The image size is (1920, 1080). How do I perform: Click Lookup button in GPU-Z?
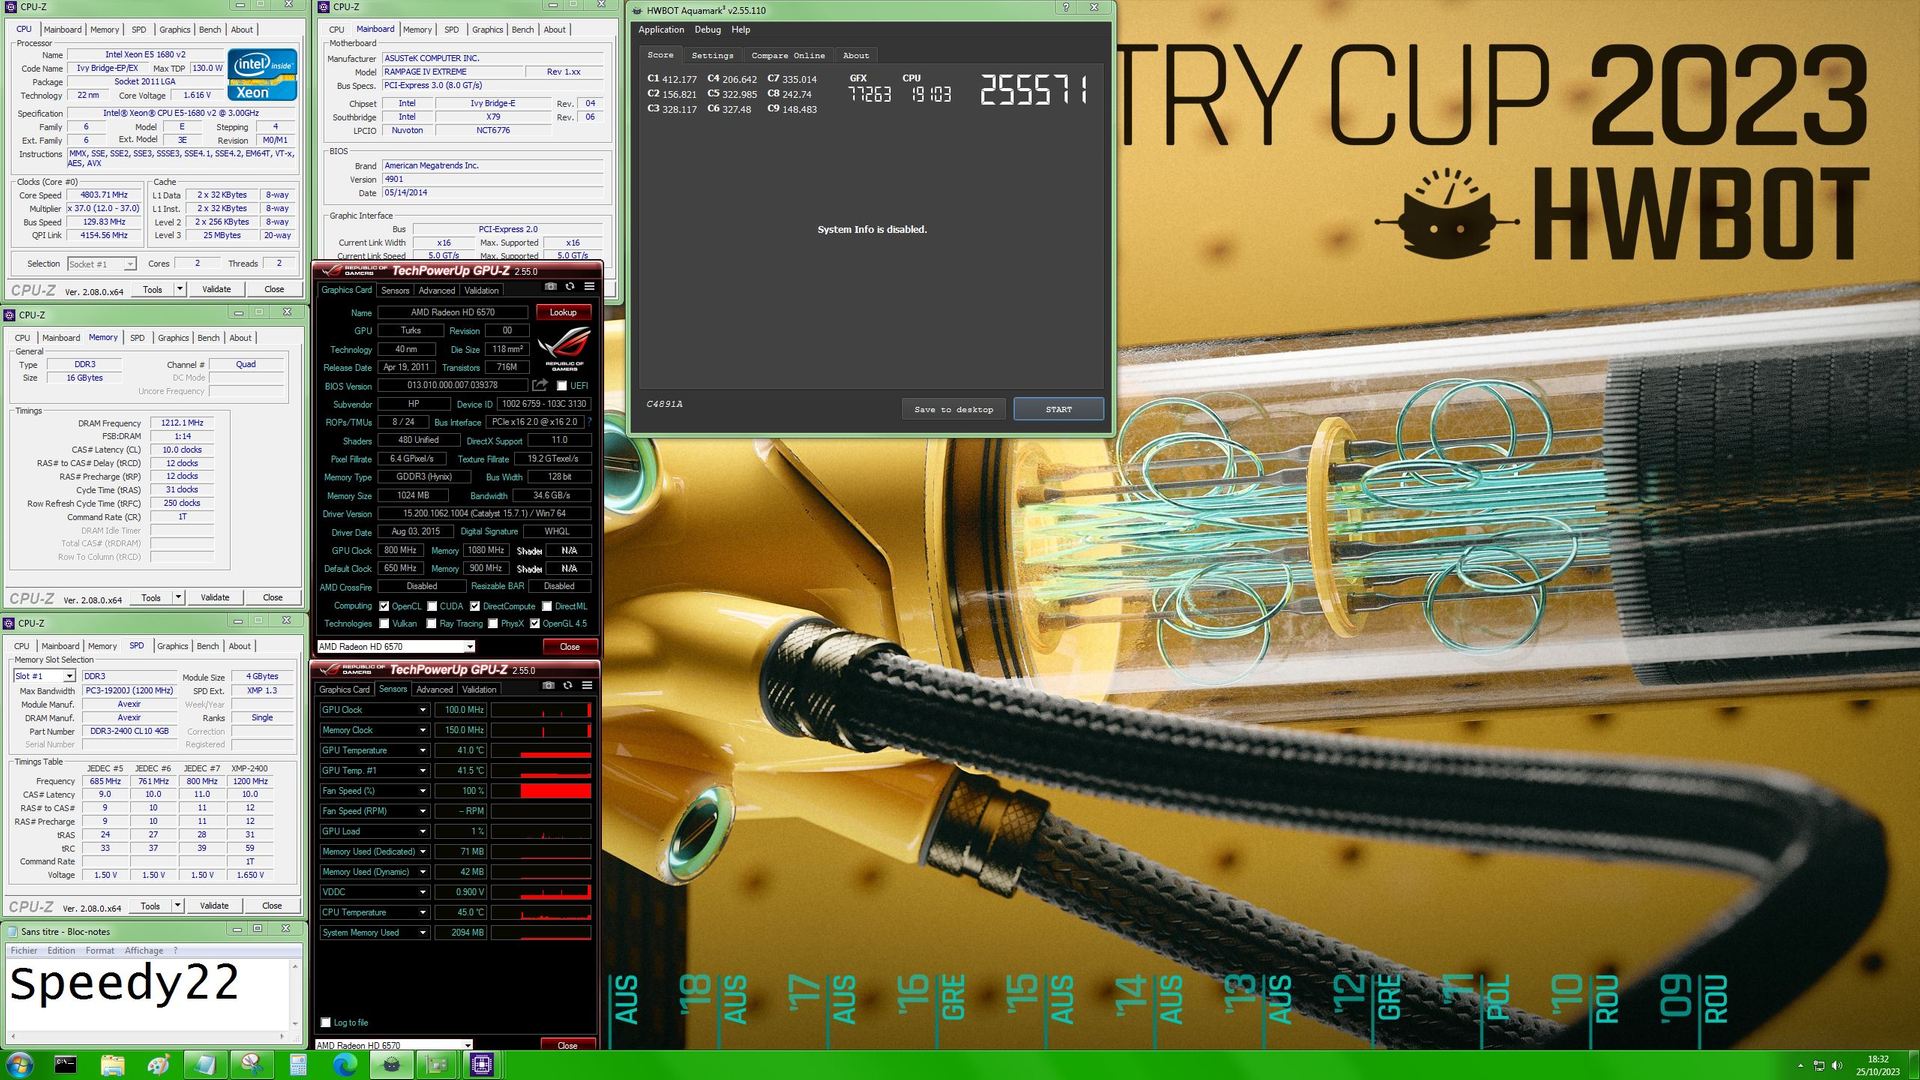click(563, 312)
